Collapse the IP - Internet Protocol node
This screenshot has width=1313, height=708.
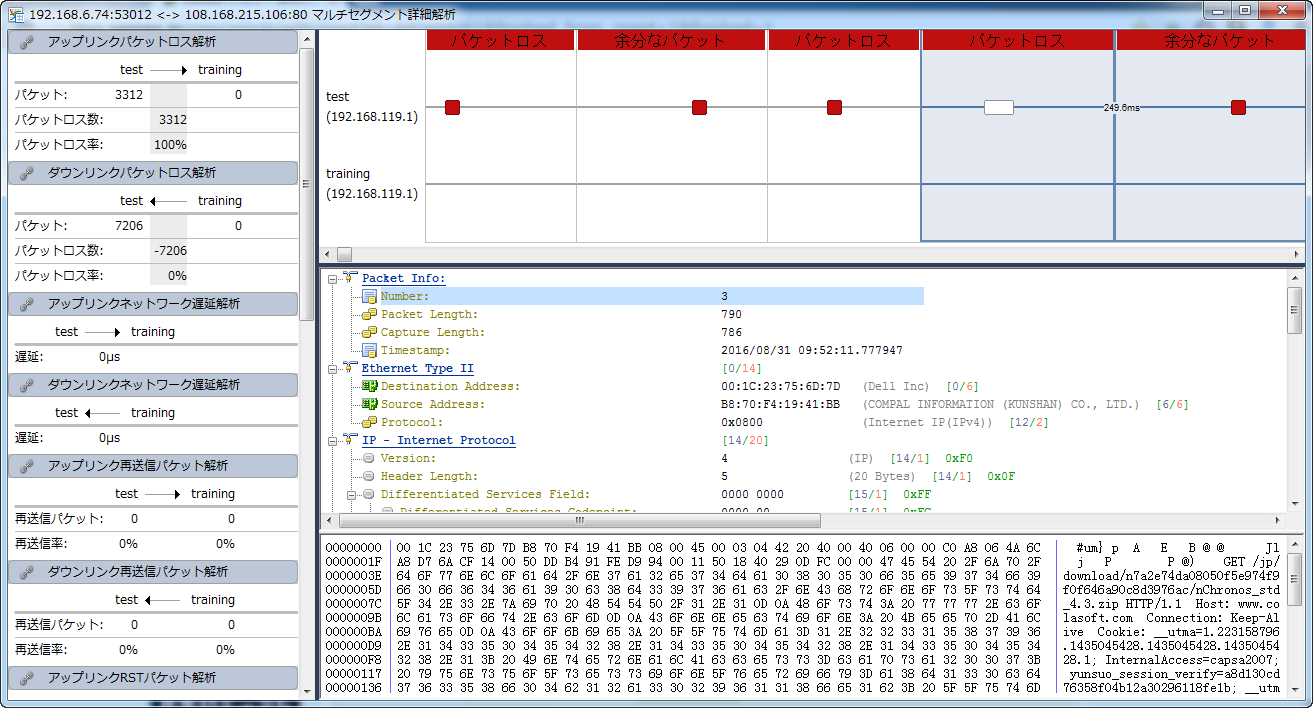point(333,441)
